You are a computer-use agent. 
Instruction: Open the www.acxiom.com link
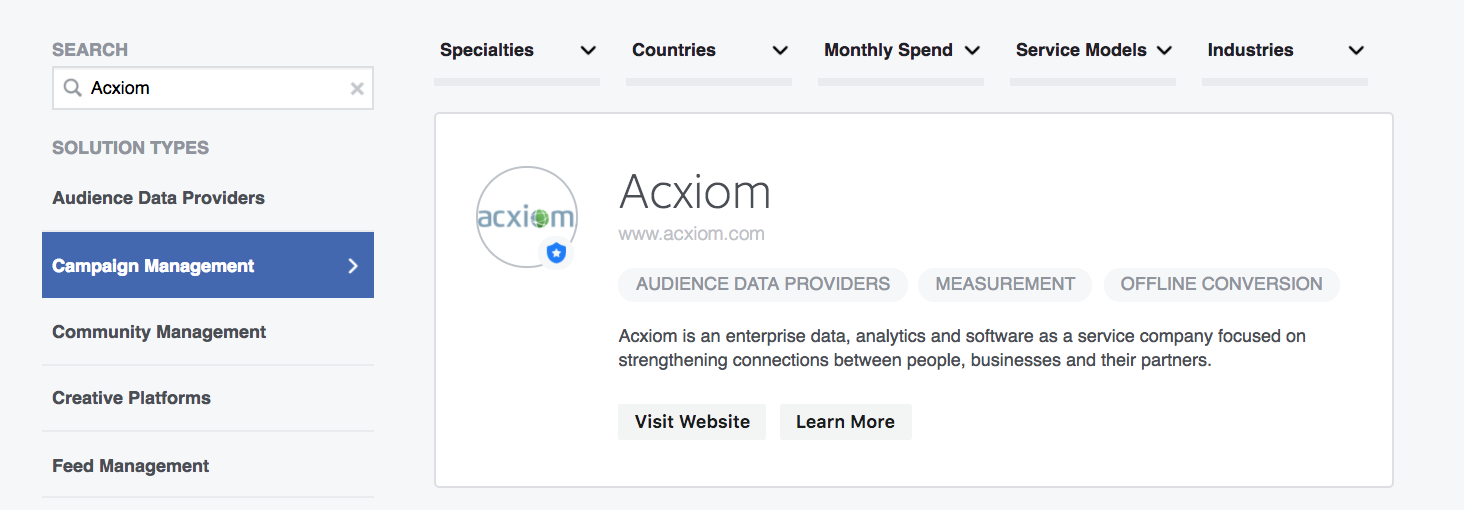[691, 235]
